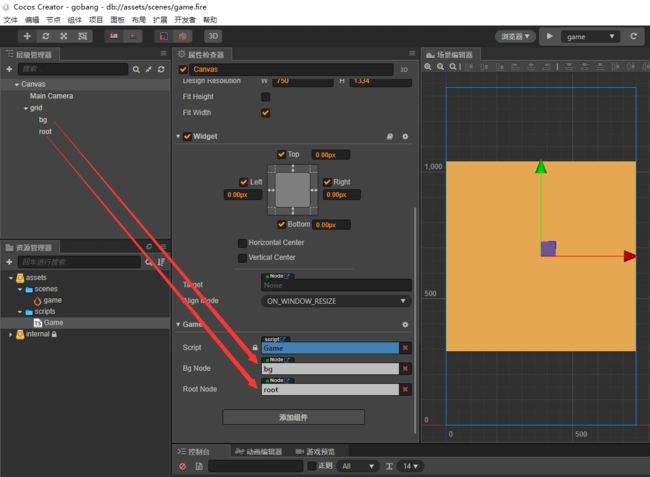Image resolution: width=650 pixels, height=477 pixels.
Task: Open the Widget component gear settings
Action: [405, 136]
